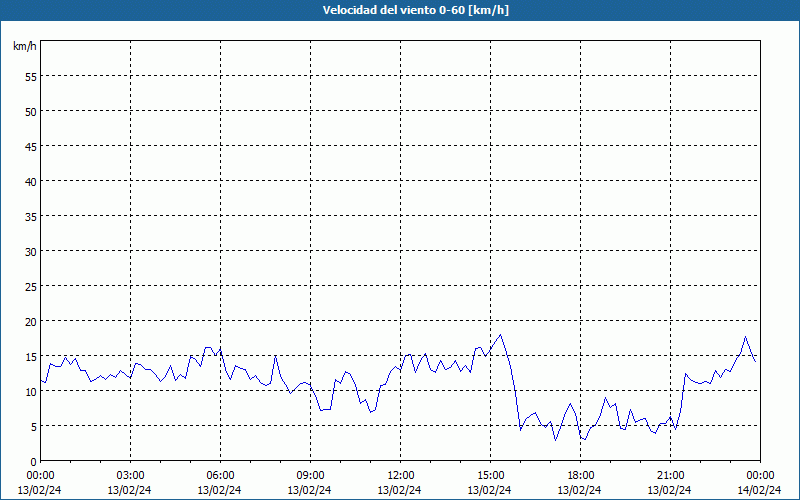
Task: Click the chart title 'Velocidad del viento 0-60 [km/h]'
Action: pyautogui.click(x=415, y=10)
